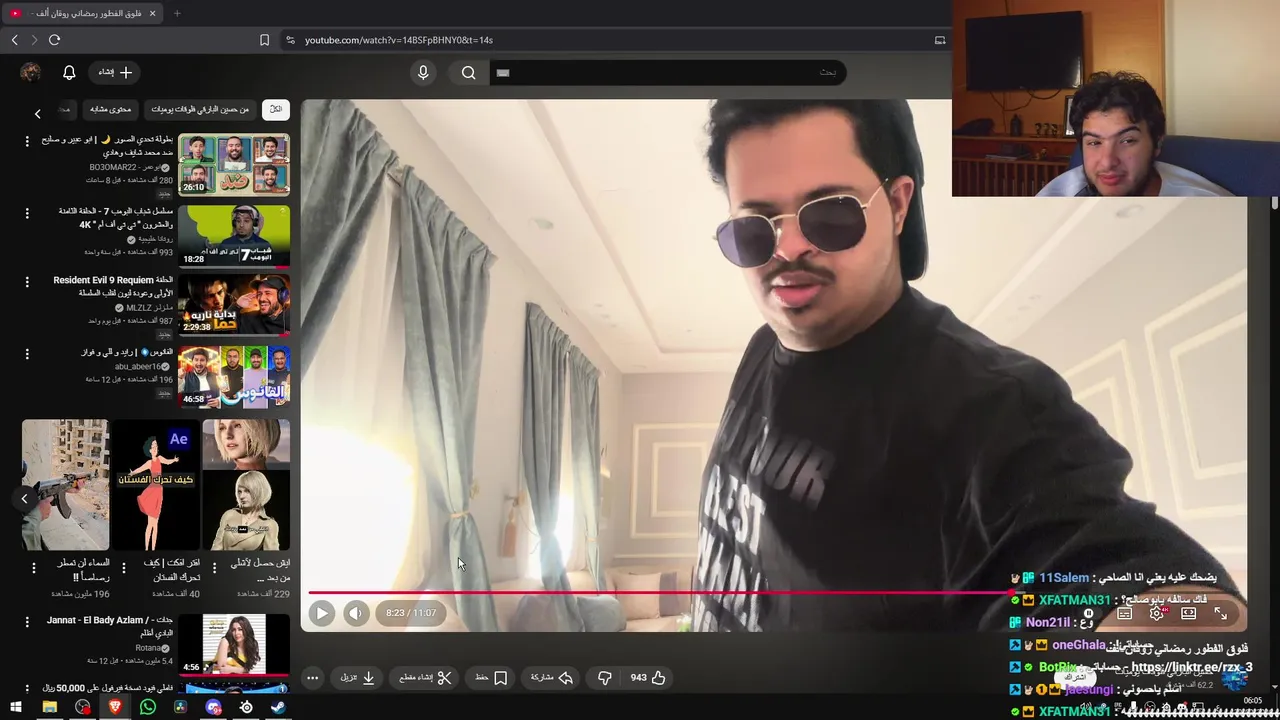Open Brave browser taskbar icon
The width and height of the screenshot is (1280, 720).
point(115,707)
